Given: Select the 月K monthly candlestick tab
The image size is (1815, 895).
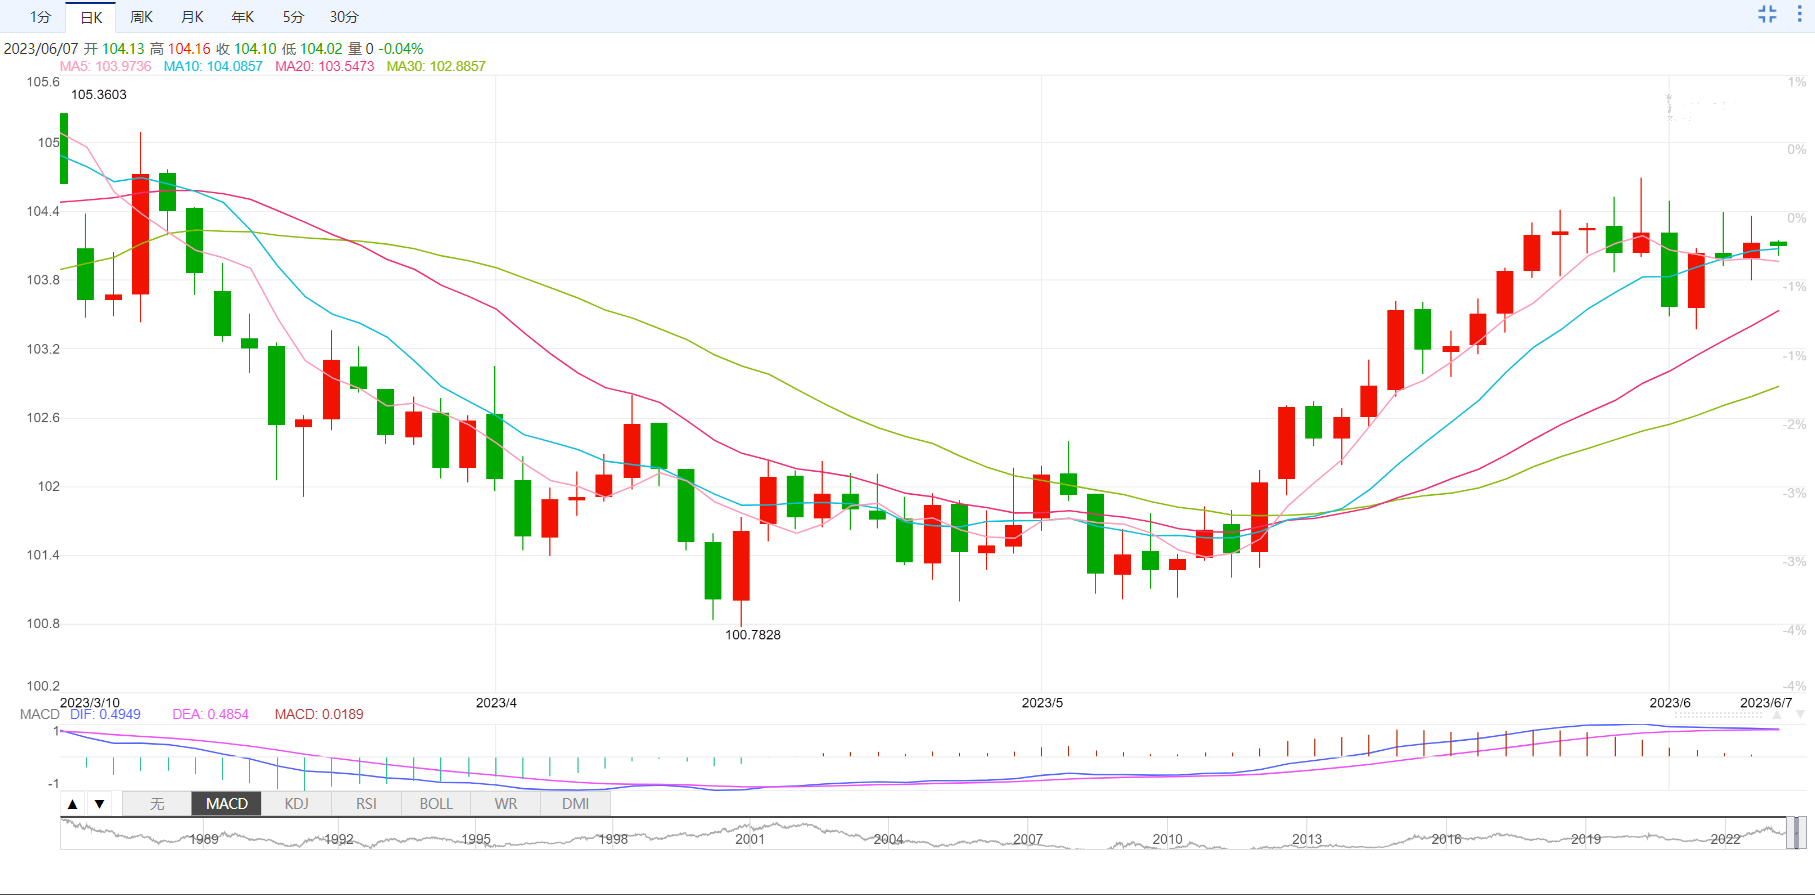Looking at the screenshot, I should [192, 17].
